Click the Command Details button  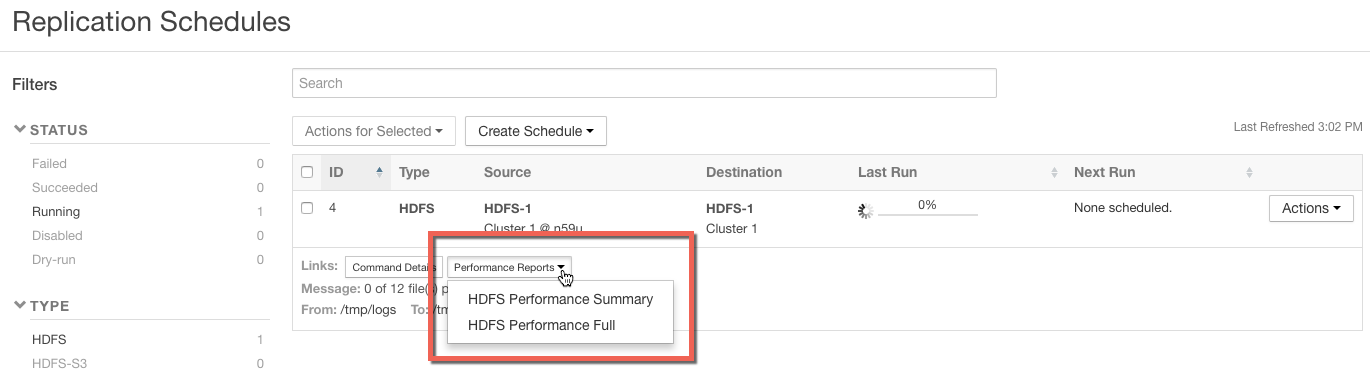pyautogui.click(x=393, y=267)
